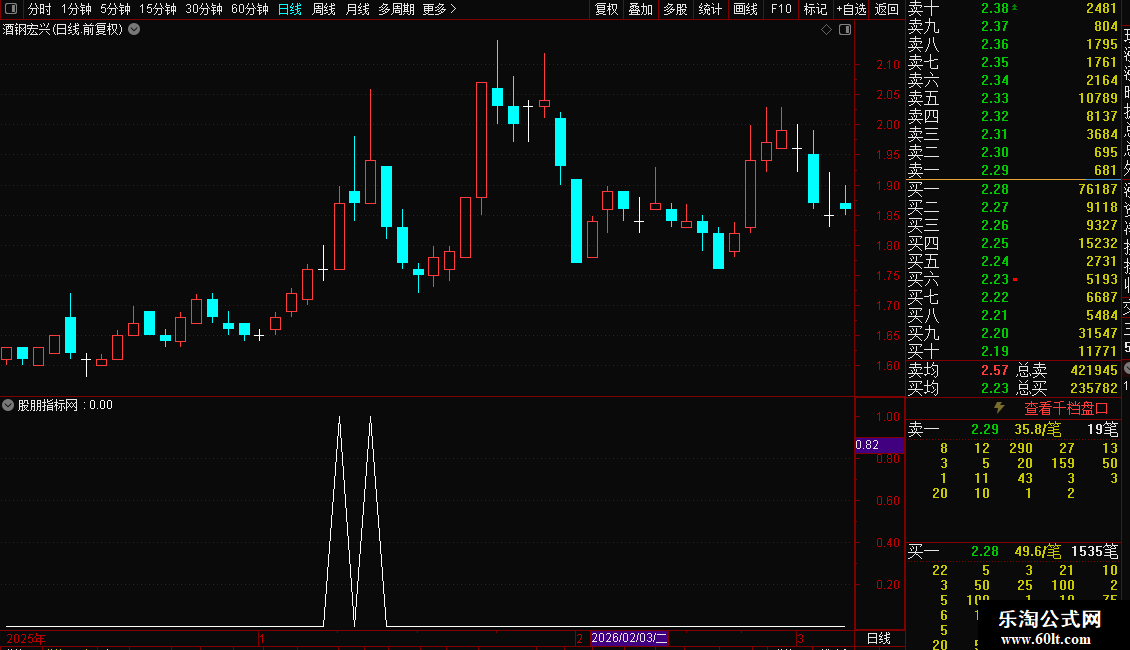1130x650 pixels.
Task: Click the 2026/02/03/二 date marker
Action: click(629, 638)
